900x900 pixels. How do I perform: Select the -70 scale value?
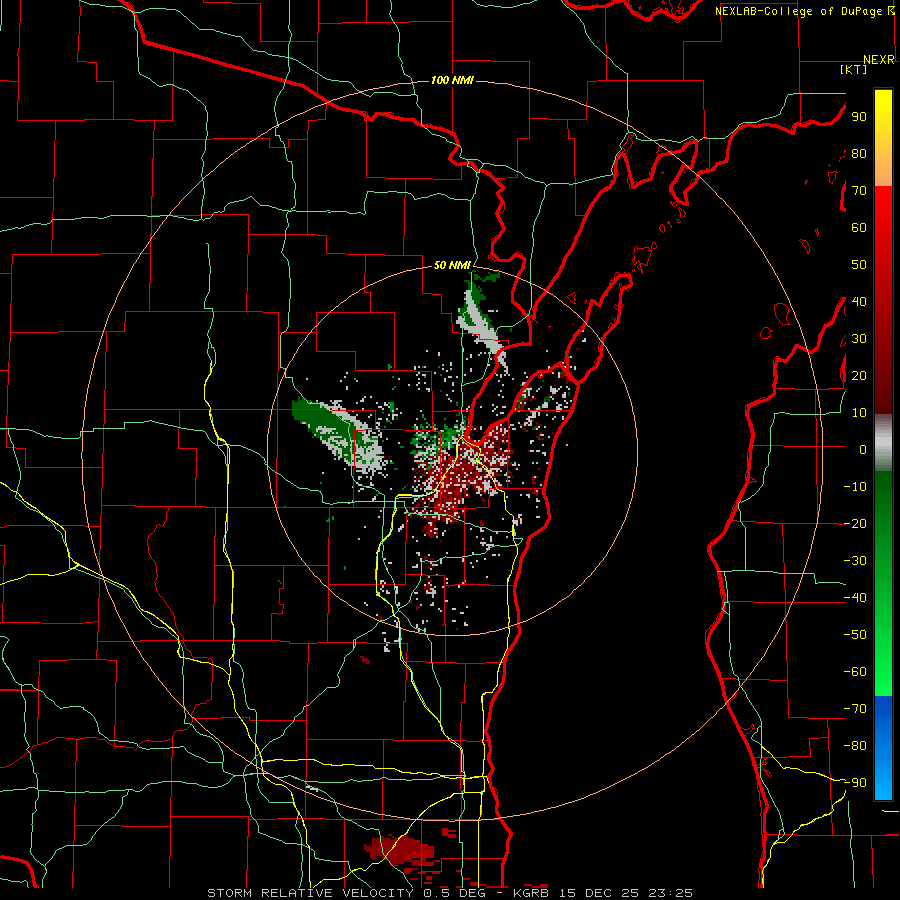855,709
